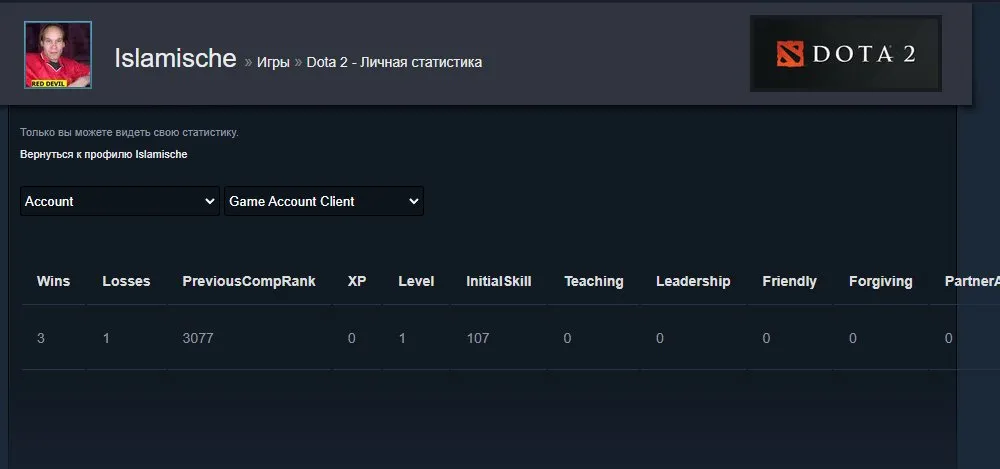Click the Leadership value 0
This screenshot has width=1000, height=469.
click(x=659, y=338)
